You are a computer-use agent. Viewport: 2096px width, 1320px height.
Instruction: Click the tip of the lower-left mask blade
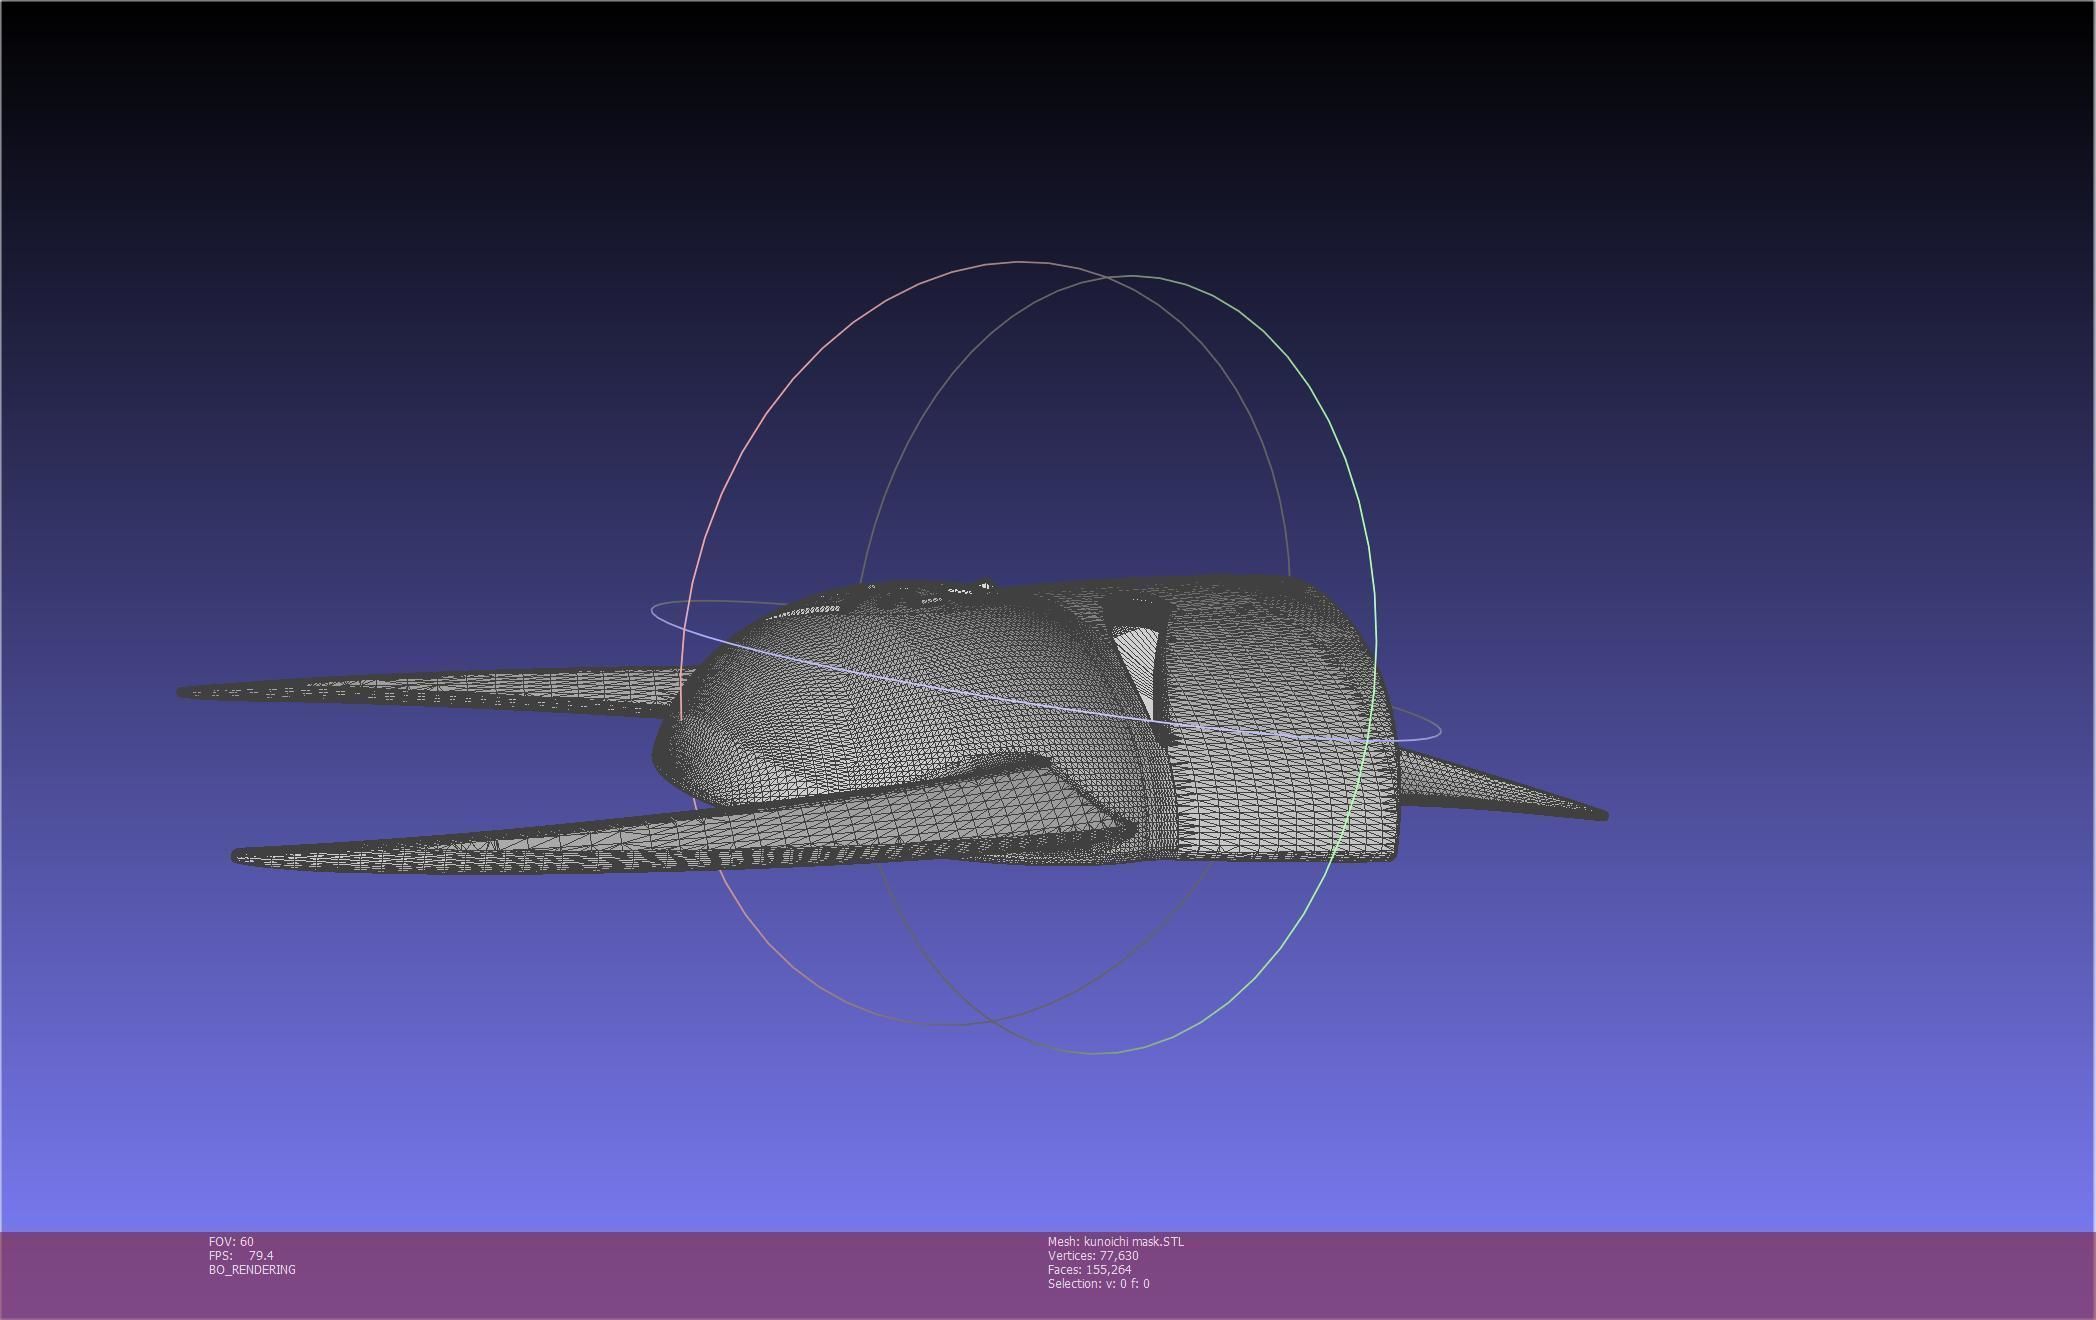pyautogui.click(x=241, y=856)
